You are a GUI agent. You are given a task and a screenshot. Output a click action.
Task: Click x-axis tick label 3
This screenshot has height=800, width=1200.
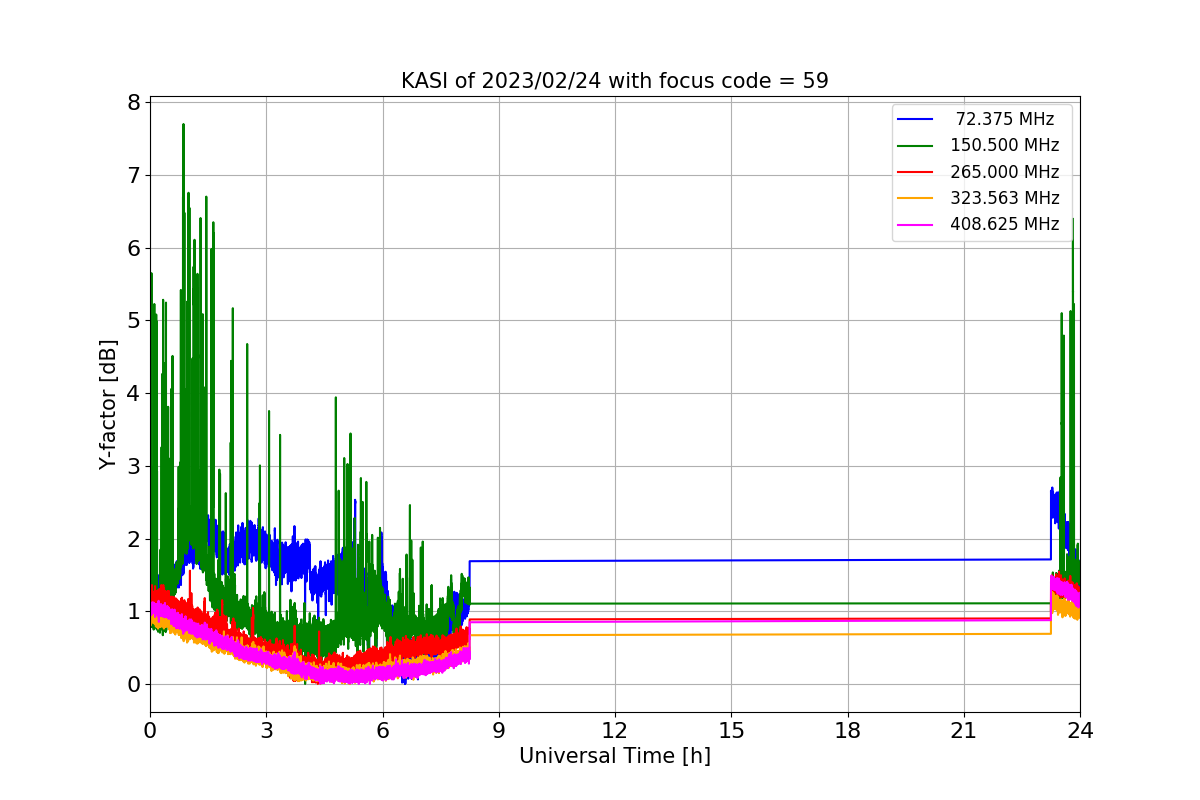point(266,730)
